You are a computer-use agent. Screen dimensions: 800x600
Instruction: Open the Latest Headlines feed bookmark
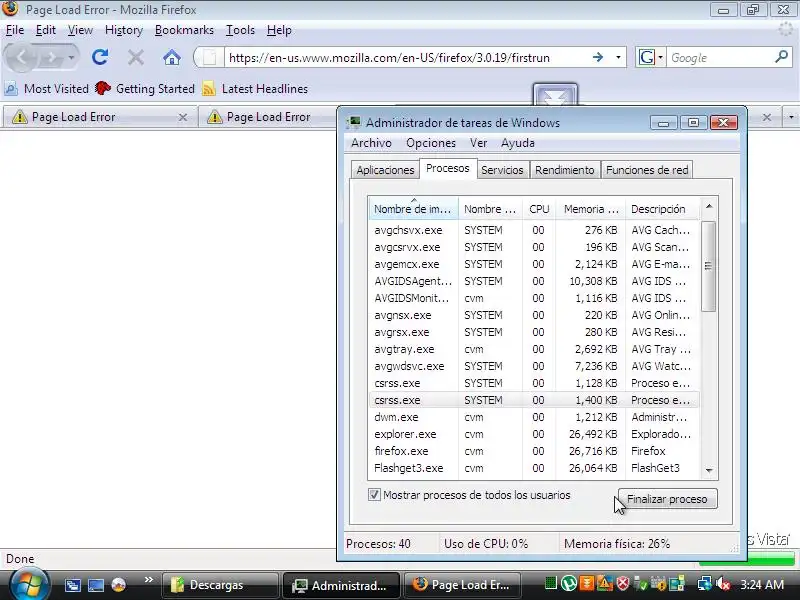click(255, 89)
